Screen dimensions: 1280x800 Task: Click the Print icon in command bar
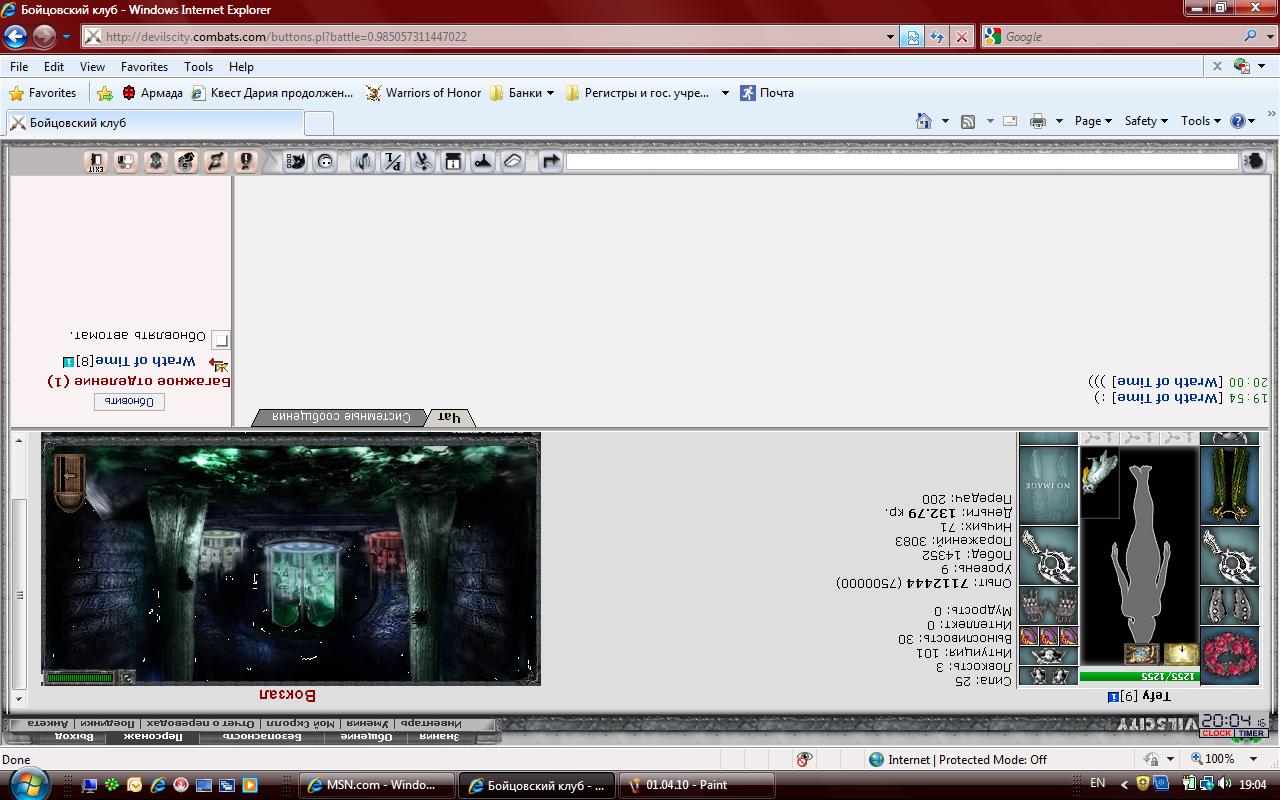(x=1038, y=121)
